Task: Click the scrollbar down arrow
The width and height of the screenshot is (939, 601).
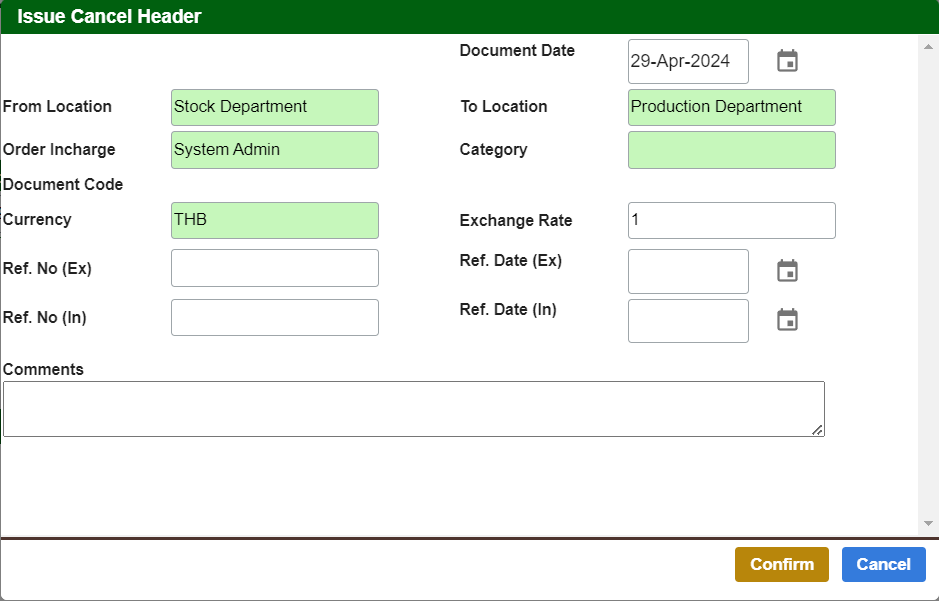Action: [x=928, y=523]
